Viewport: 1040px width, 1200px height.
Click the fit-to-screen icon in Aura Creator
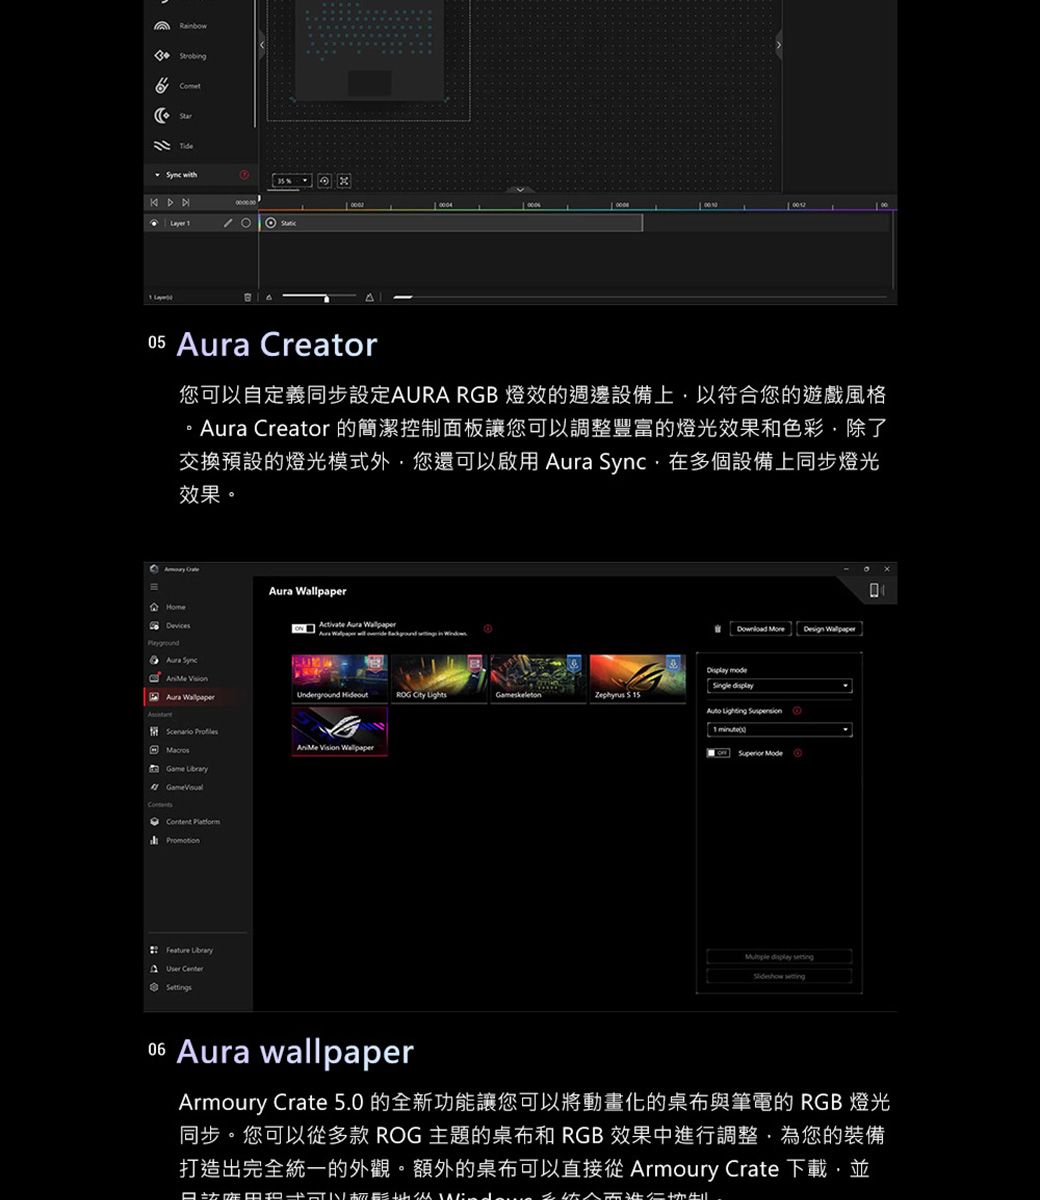point(344,181)
